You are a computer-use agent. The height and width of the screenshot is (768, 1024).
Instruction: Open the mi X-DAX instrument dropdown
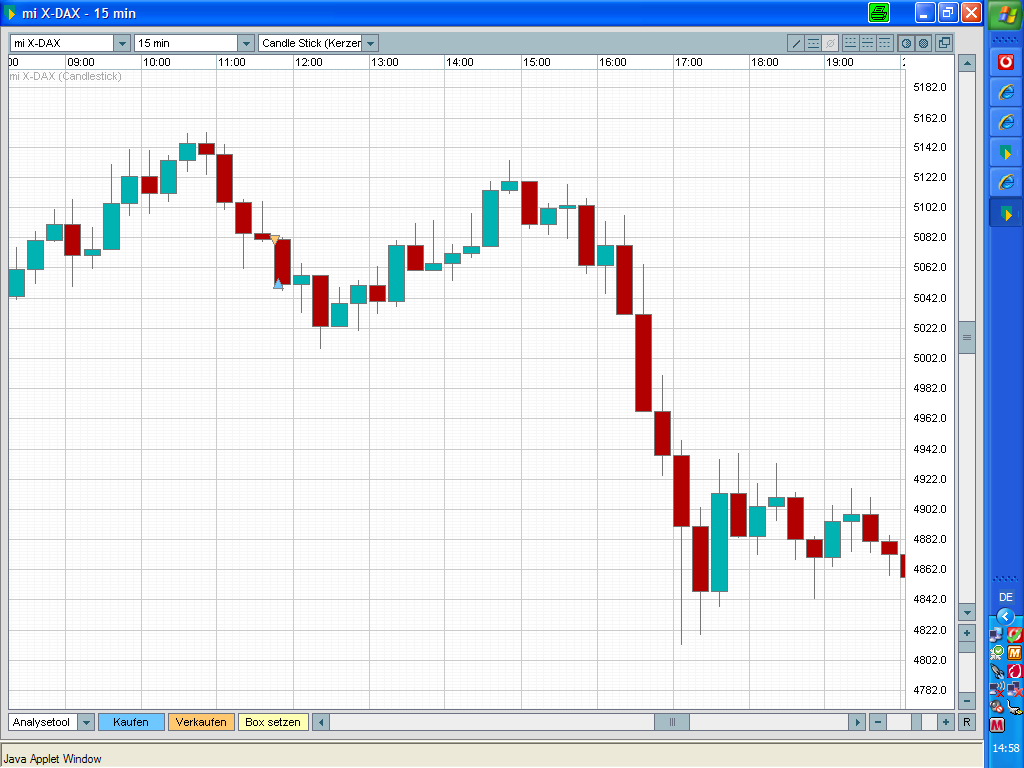[70, 43]
